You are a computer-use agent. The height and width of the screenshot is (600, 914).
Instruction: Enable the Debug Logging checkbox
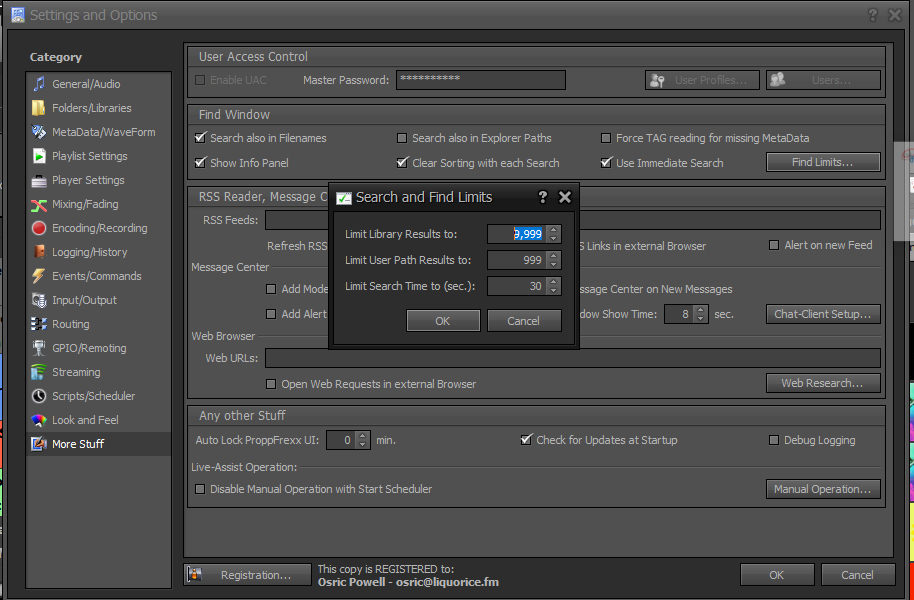(x=774, y=440)
